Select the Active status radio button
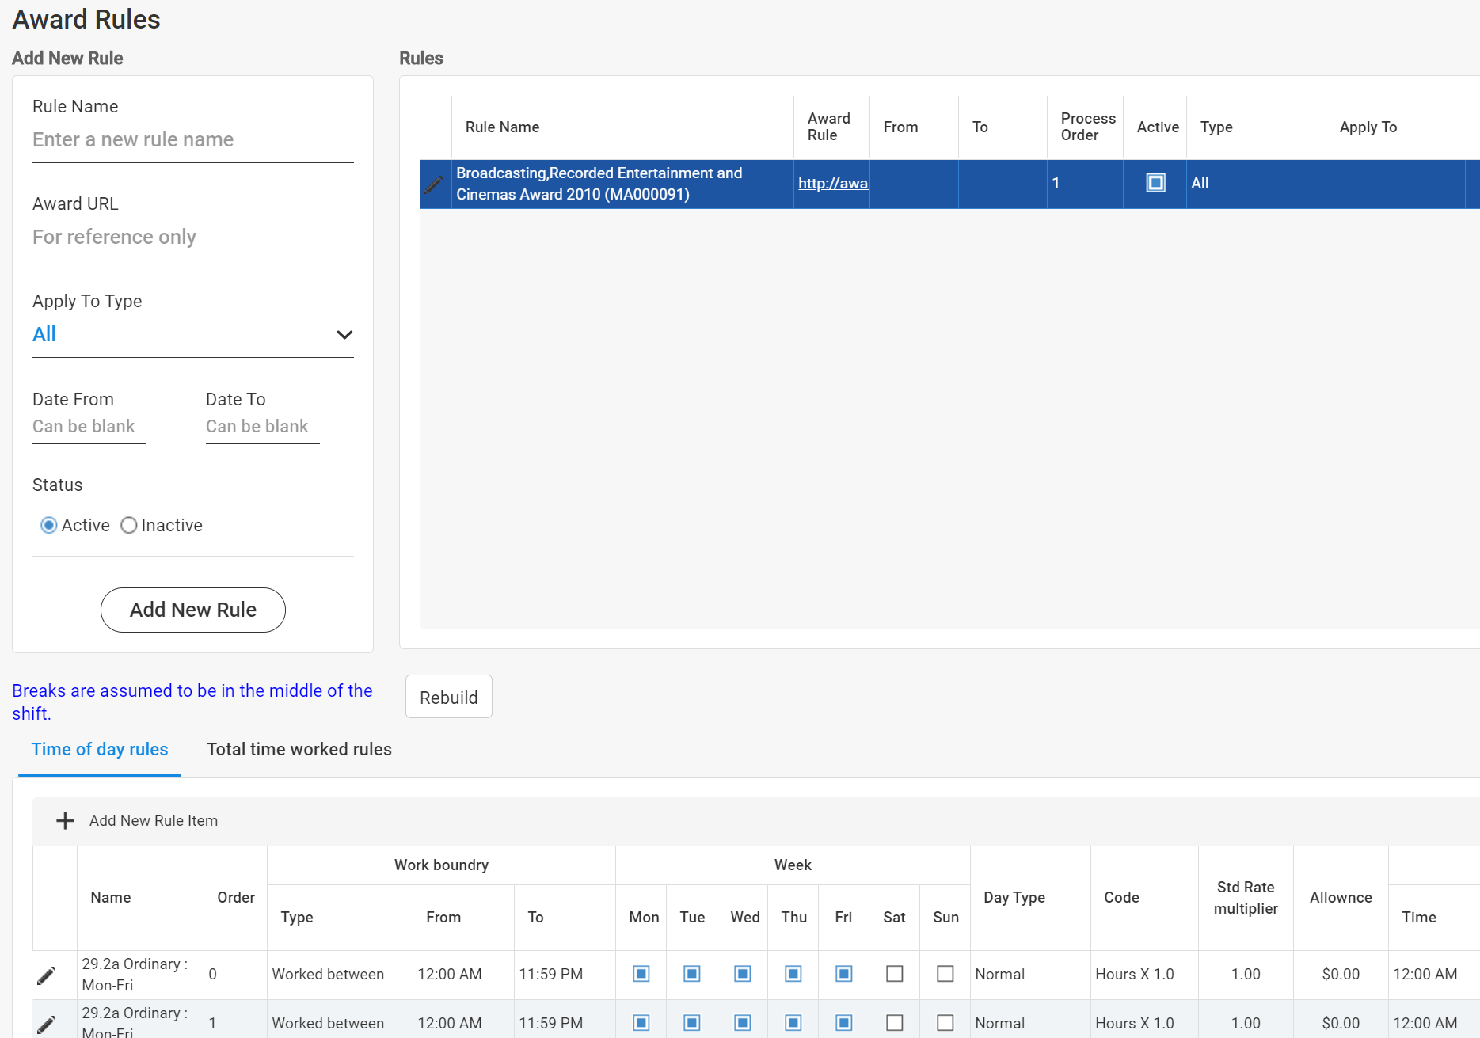Screen dimensions: 1480x1038 (x=48, y=525)
